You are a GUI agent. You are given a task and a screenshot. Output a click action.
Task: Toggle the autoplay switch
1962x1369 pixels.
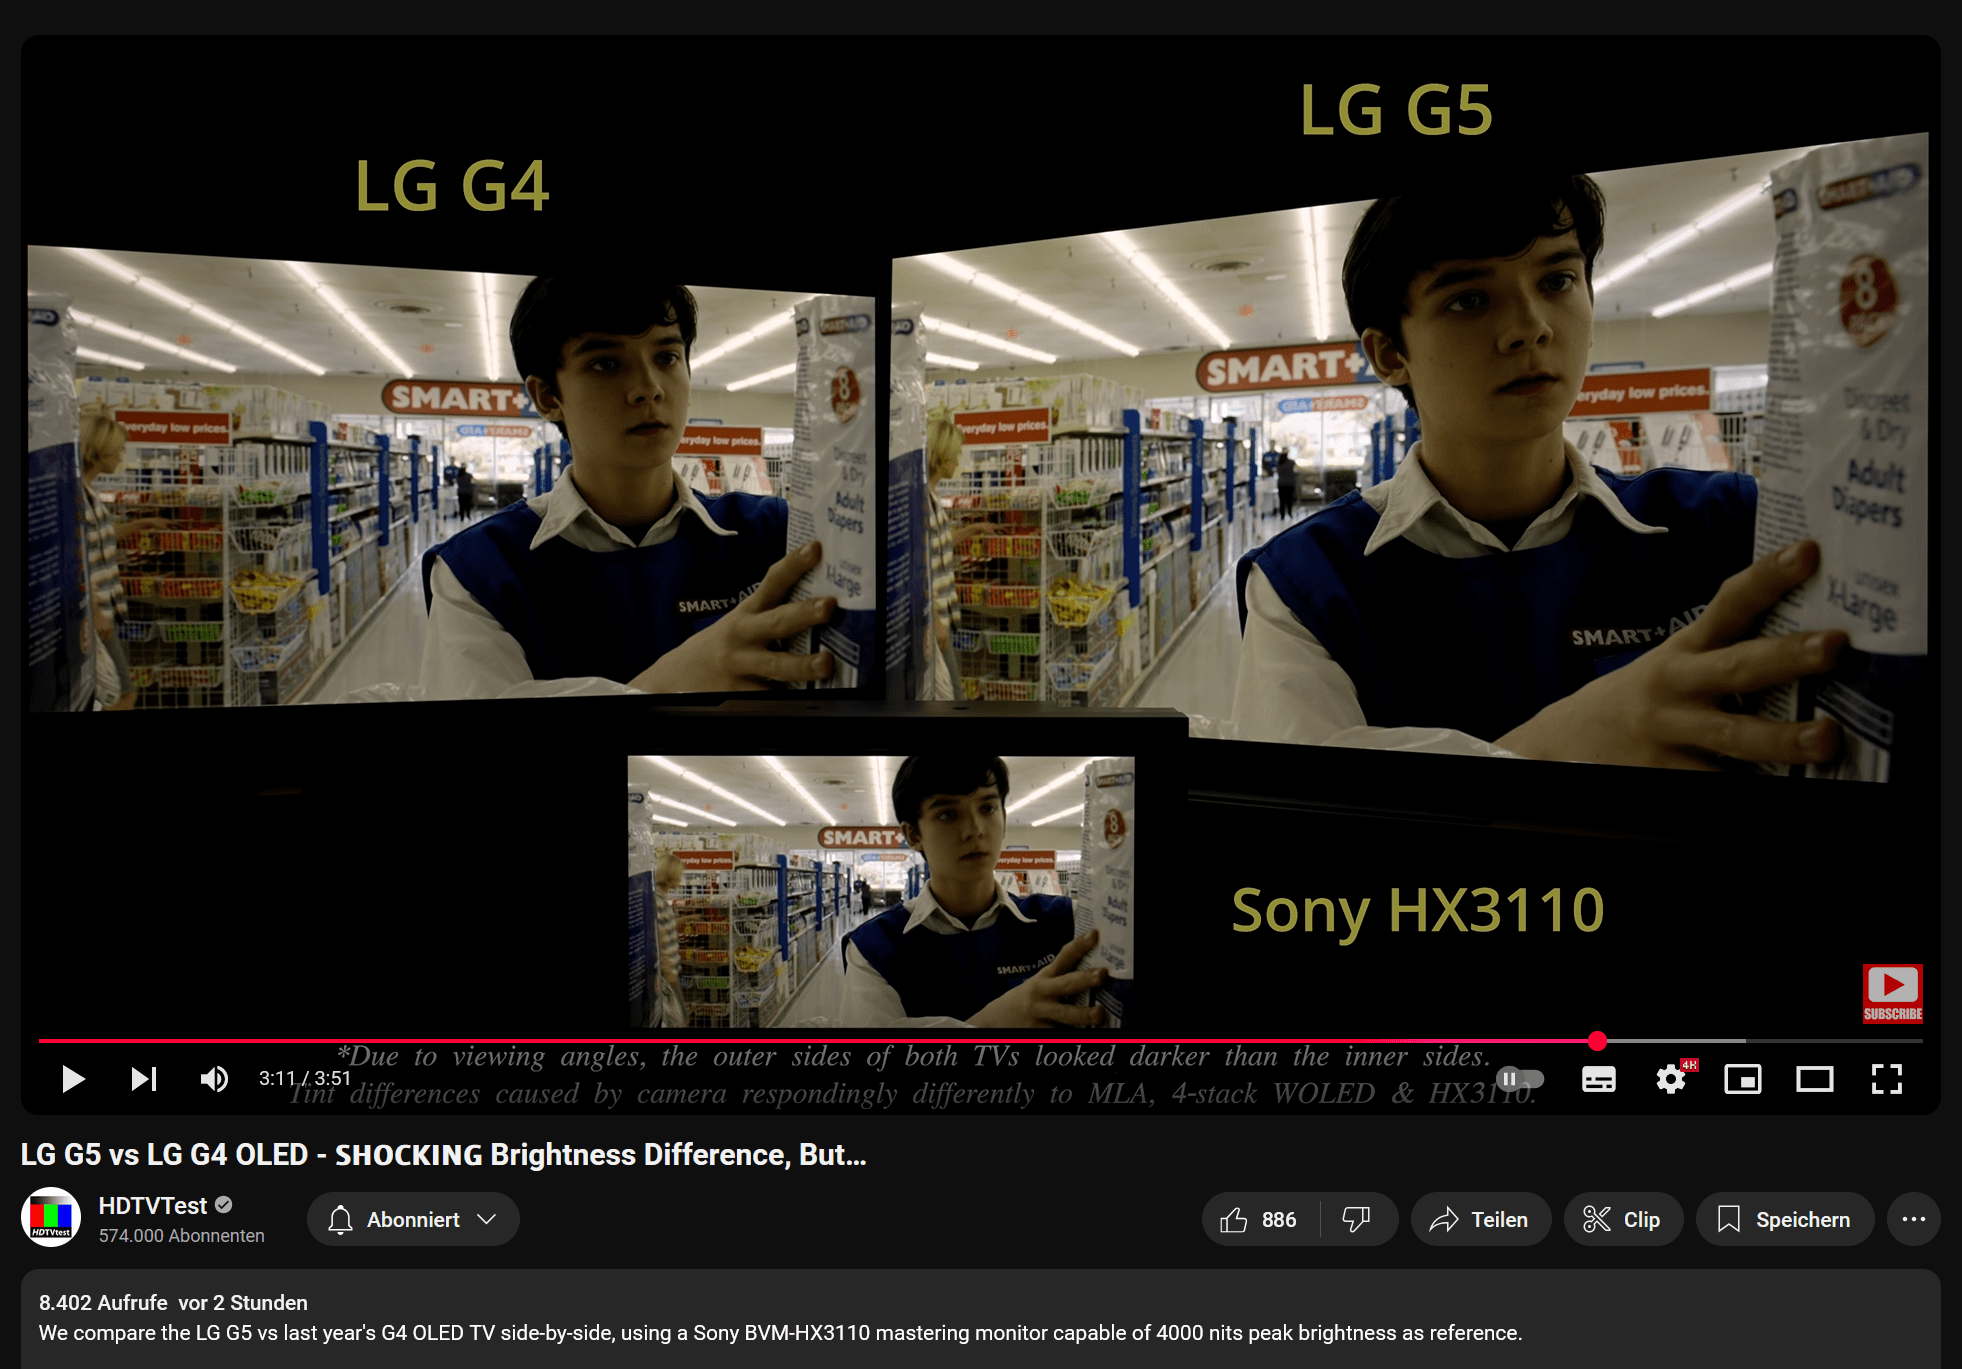point(1520,1079)
